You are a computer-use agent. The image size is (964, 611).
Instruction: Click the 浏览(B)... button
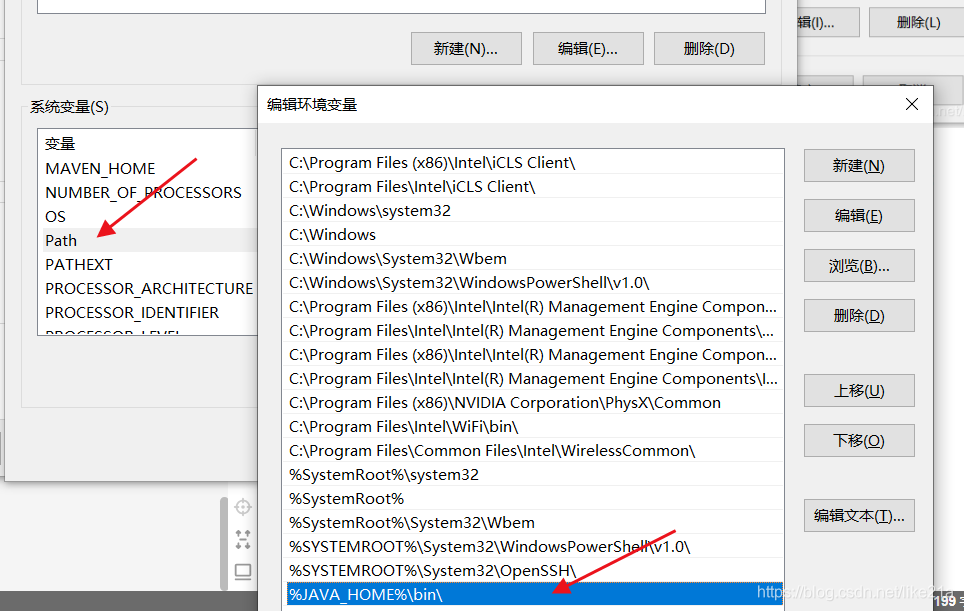(859, 266)
